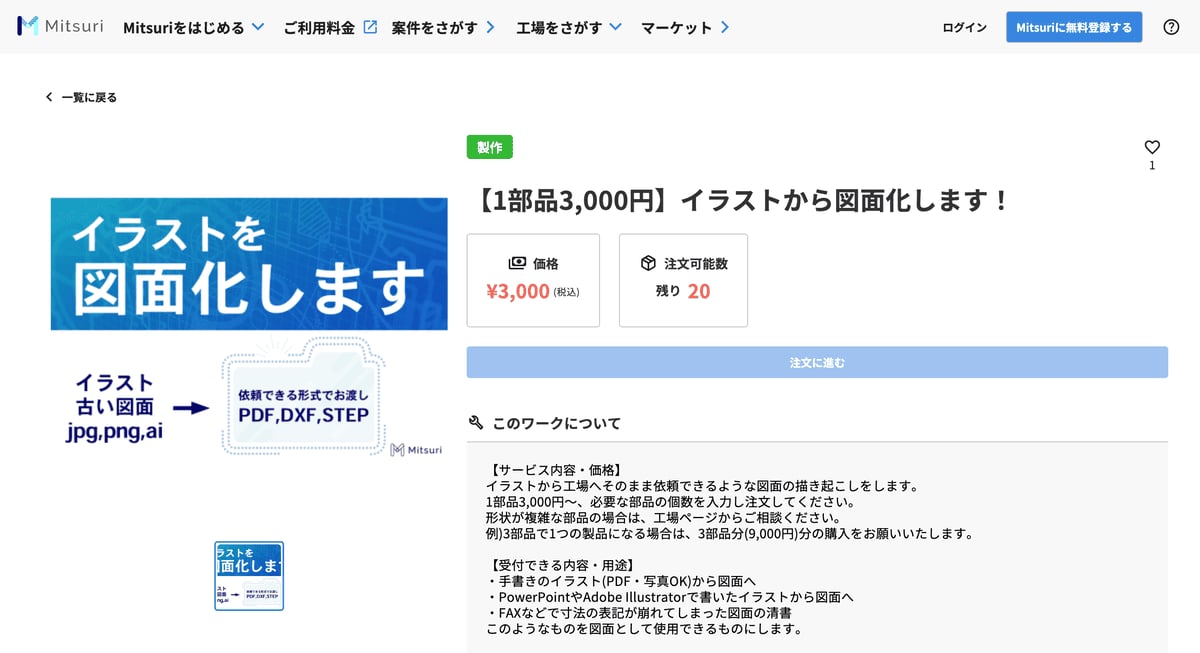Viewport: 1200px width, 653px height.
Task: Click the main product image イラストを図面化します
Action: coord(249,329)
